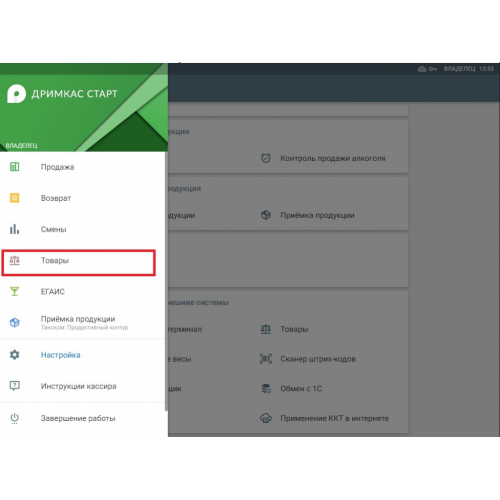Click the Завершение работы power icon
This screenshot has height=500, width=500.
tap(14, 418)
